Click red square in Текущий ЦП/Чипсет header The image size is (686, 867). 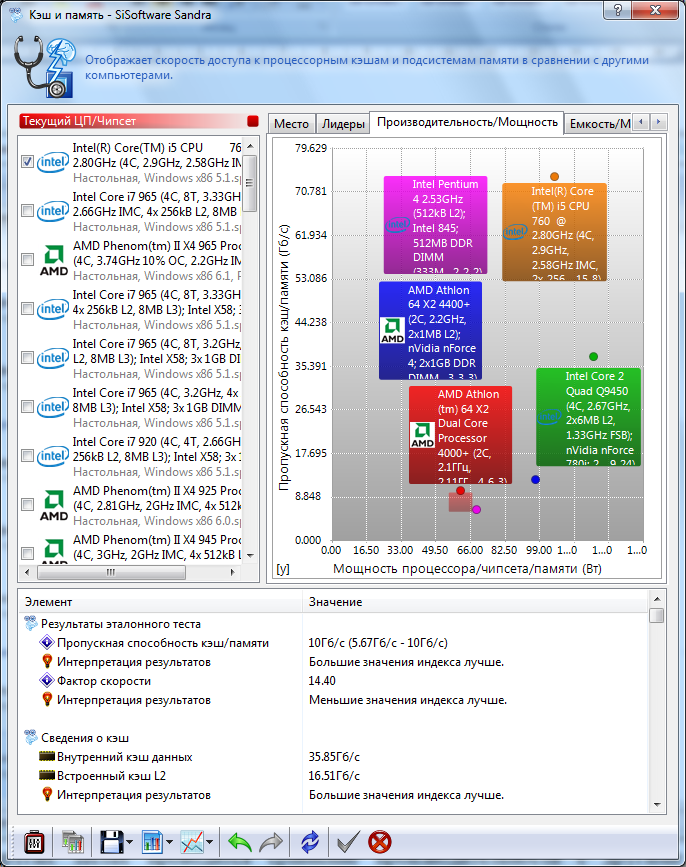pos(253,121)
